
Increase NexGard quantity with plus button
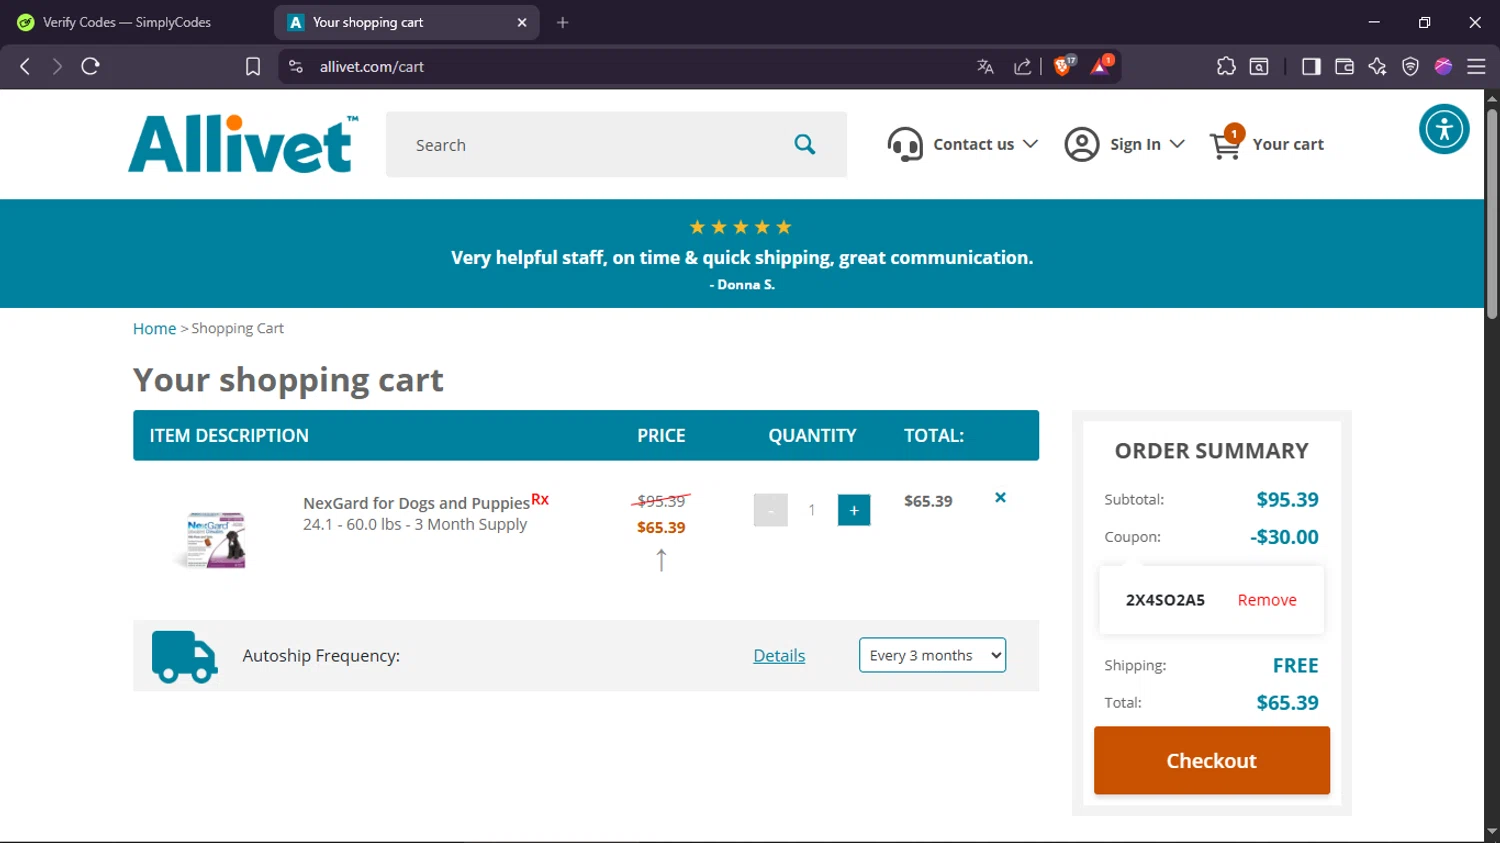pyautogui.click(x=854, y=510)
